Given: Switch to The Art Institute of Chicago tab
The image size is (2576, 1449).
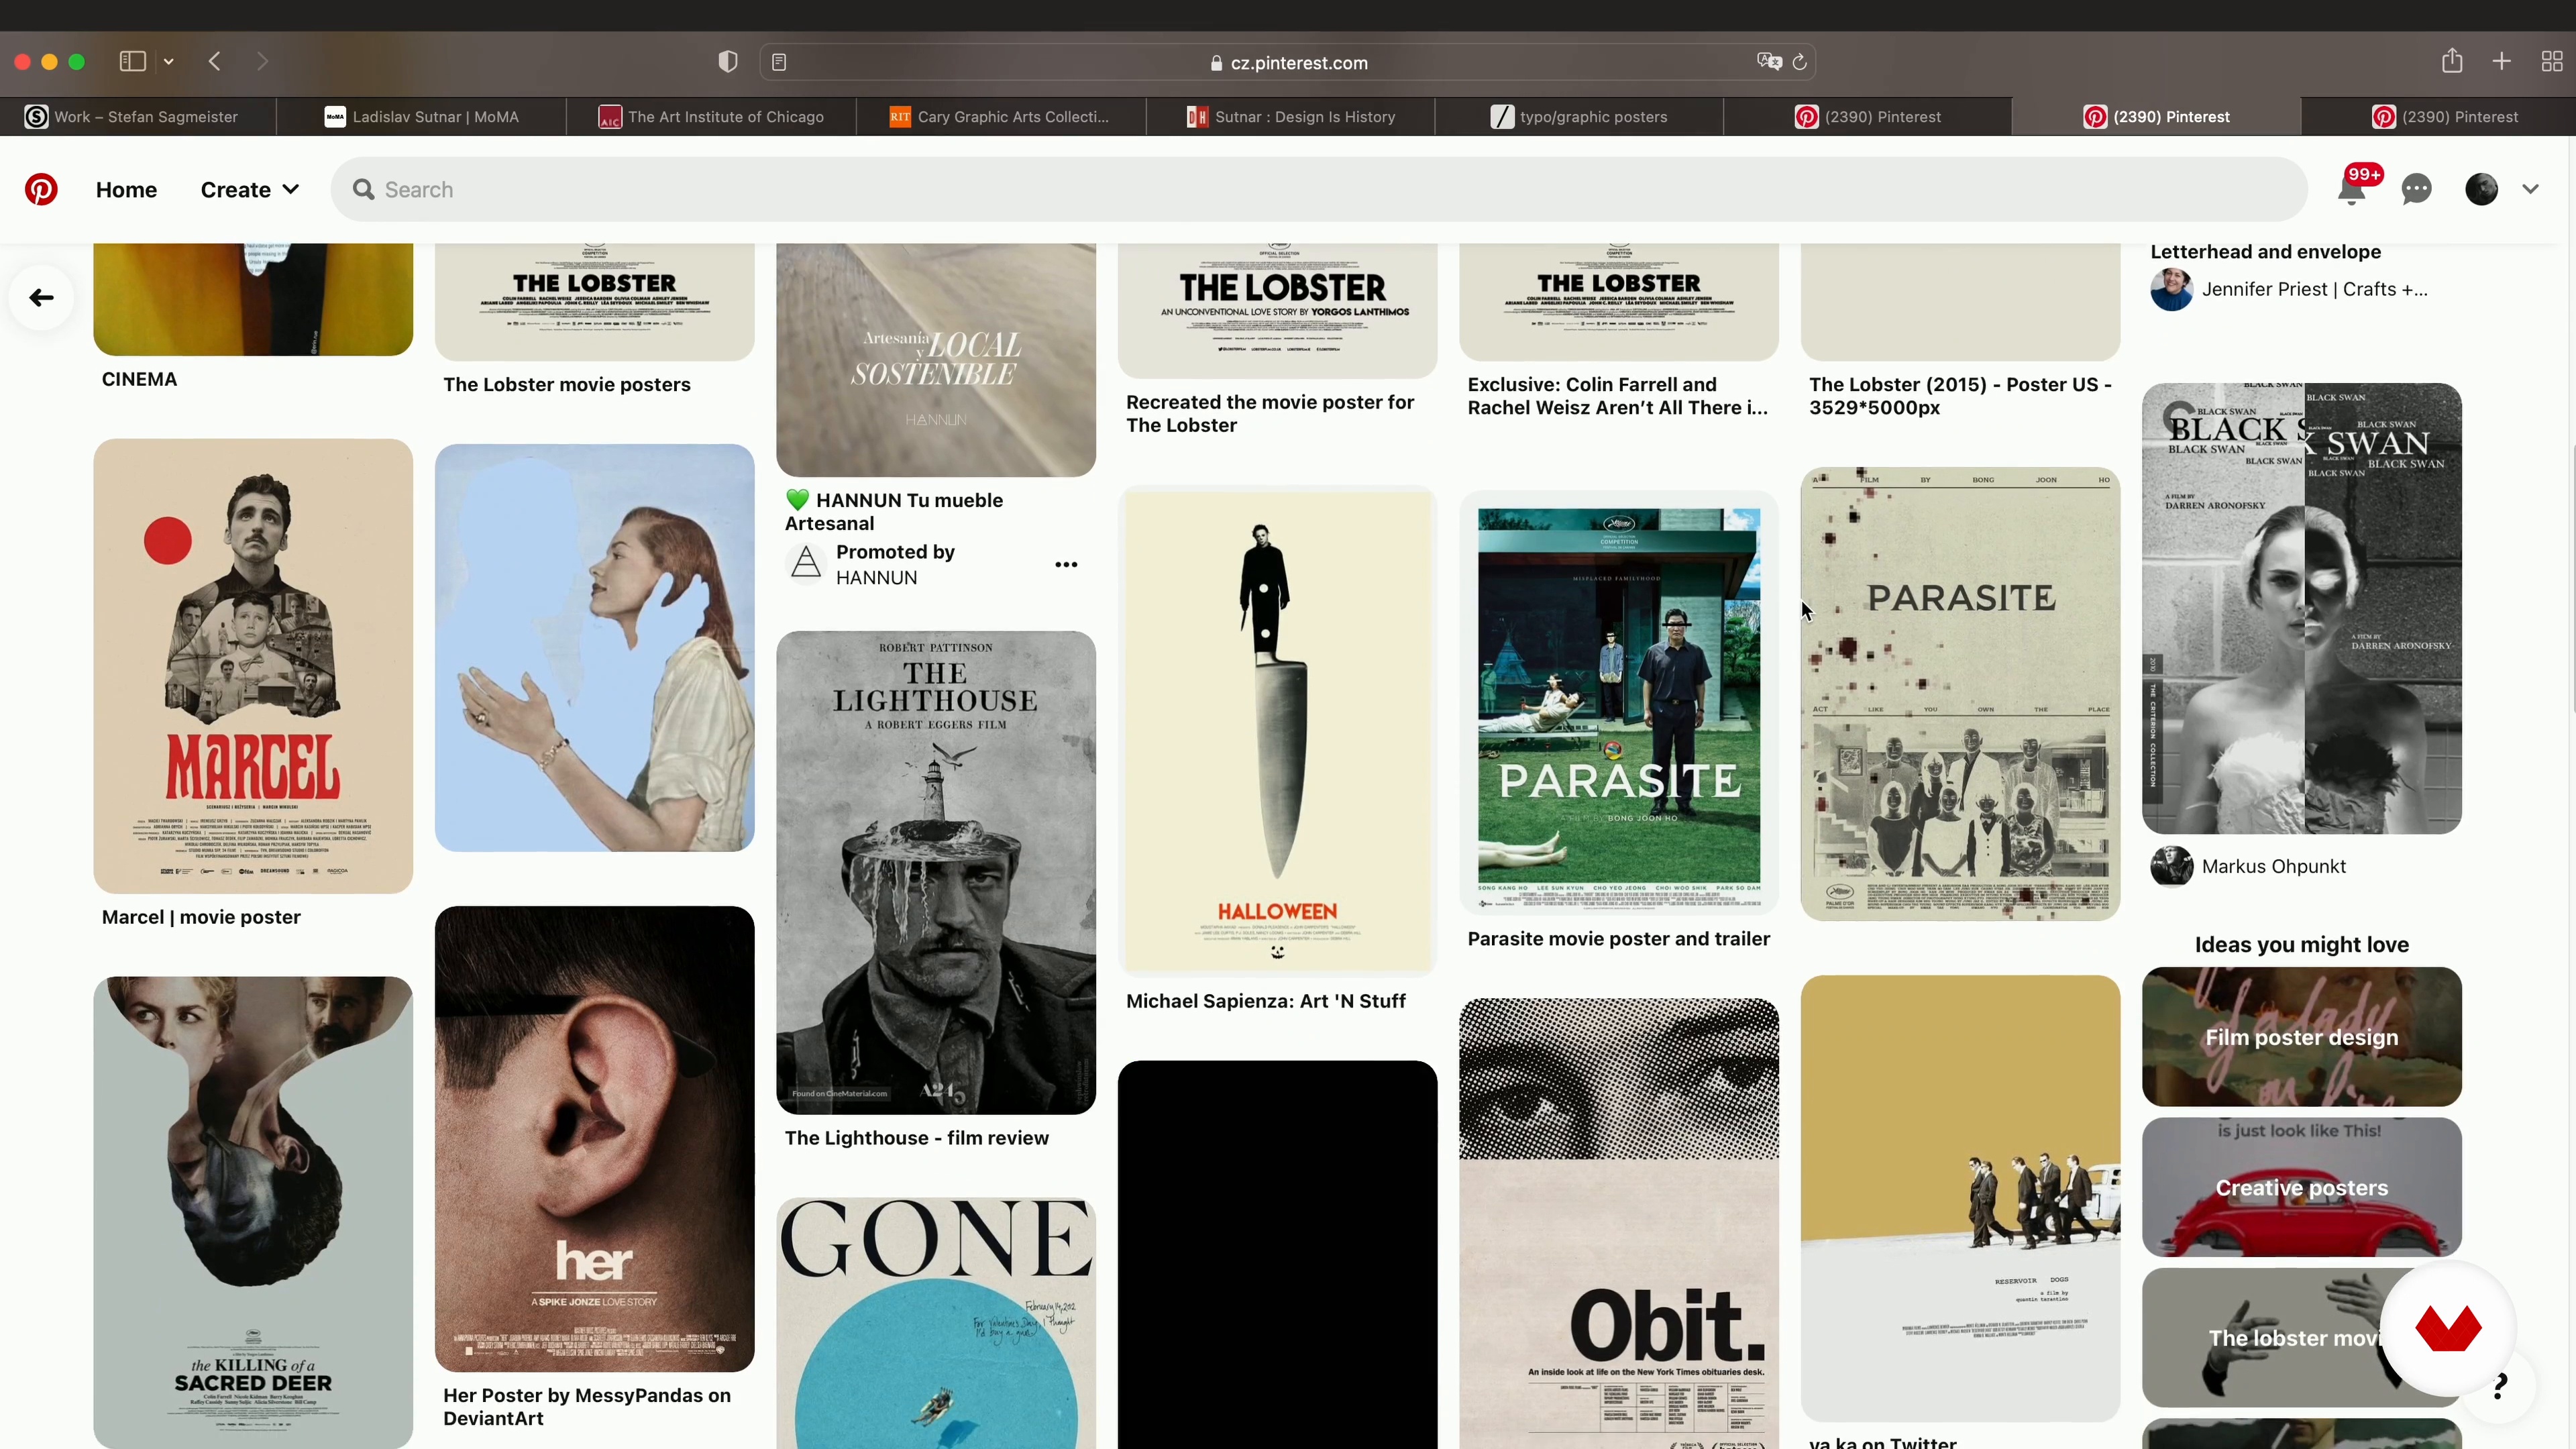Looking at the screenshot, I should [711, 117].
